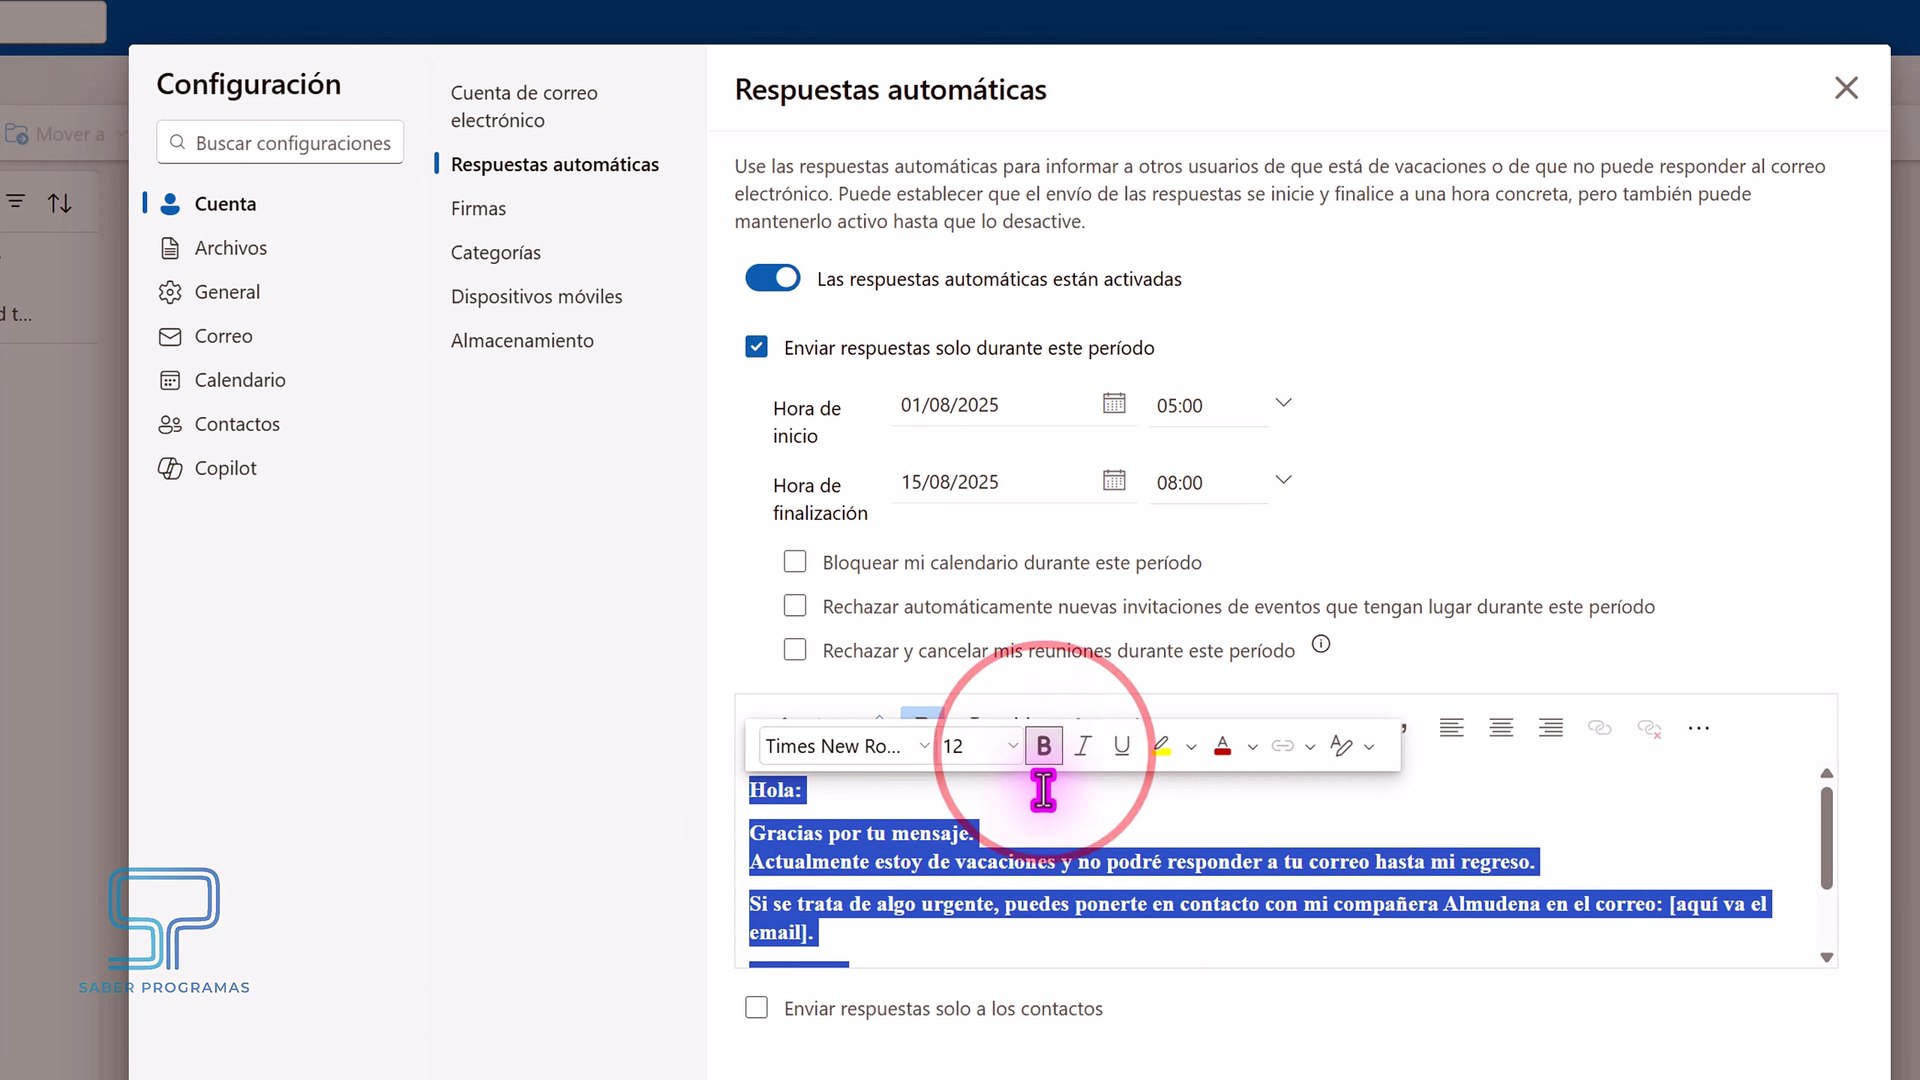Screen dimensions: 1920x1080
Task: Open the start date calendar picker
Action: [x=1114, y=403]
